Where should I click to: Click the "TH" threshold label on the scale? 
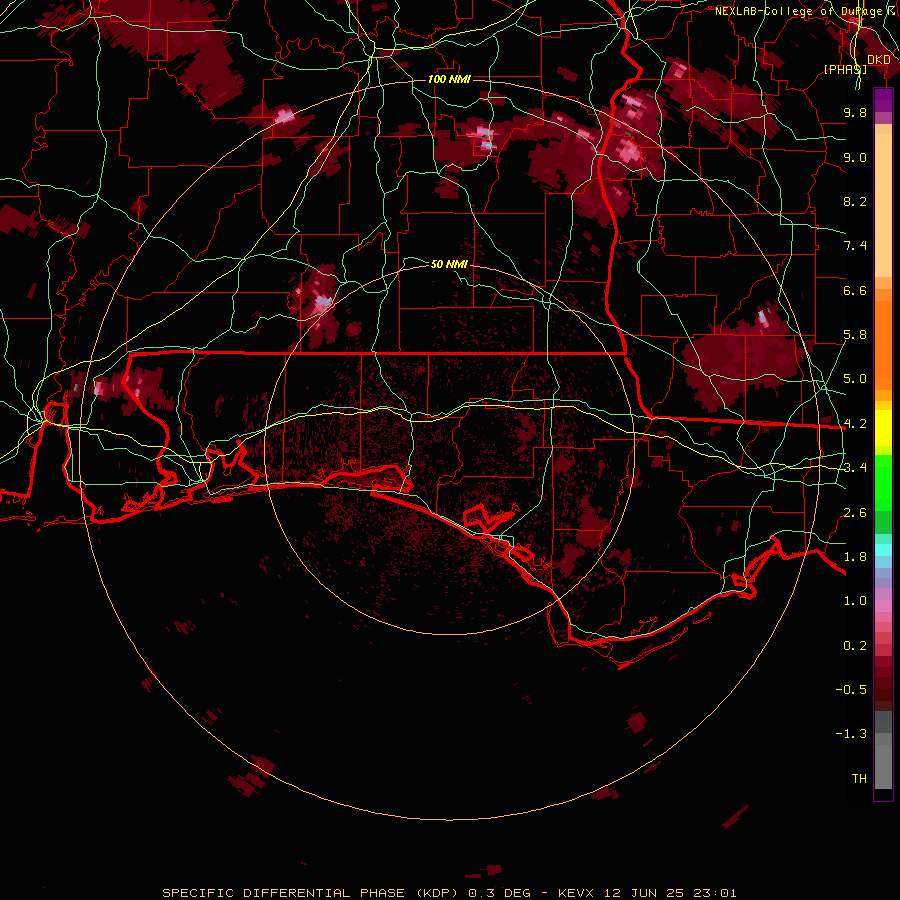(x=859, y=779)
